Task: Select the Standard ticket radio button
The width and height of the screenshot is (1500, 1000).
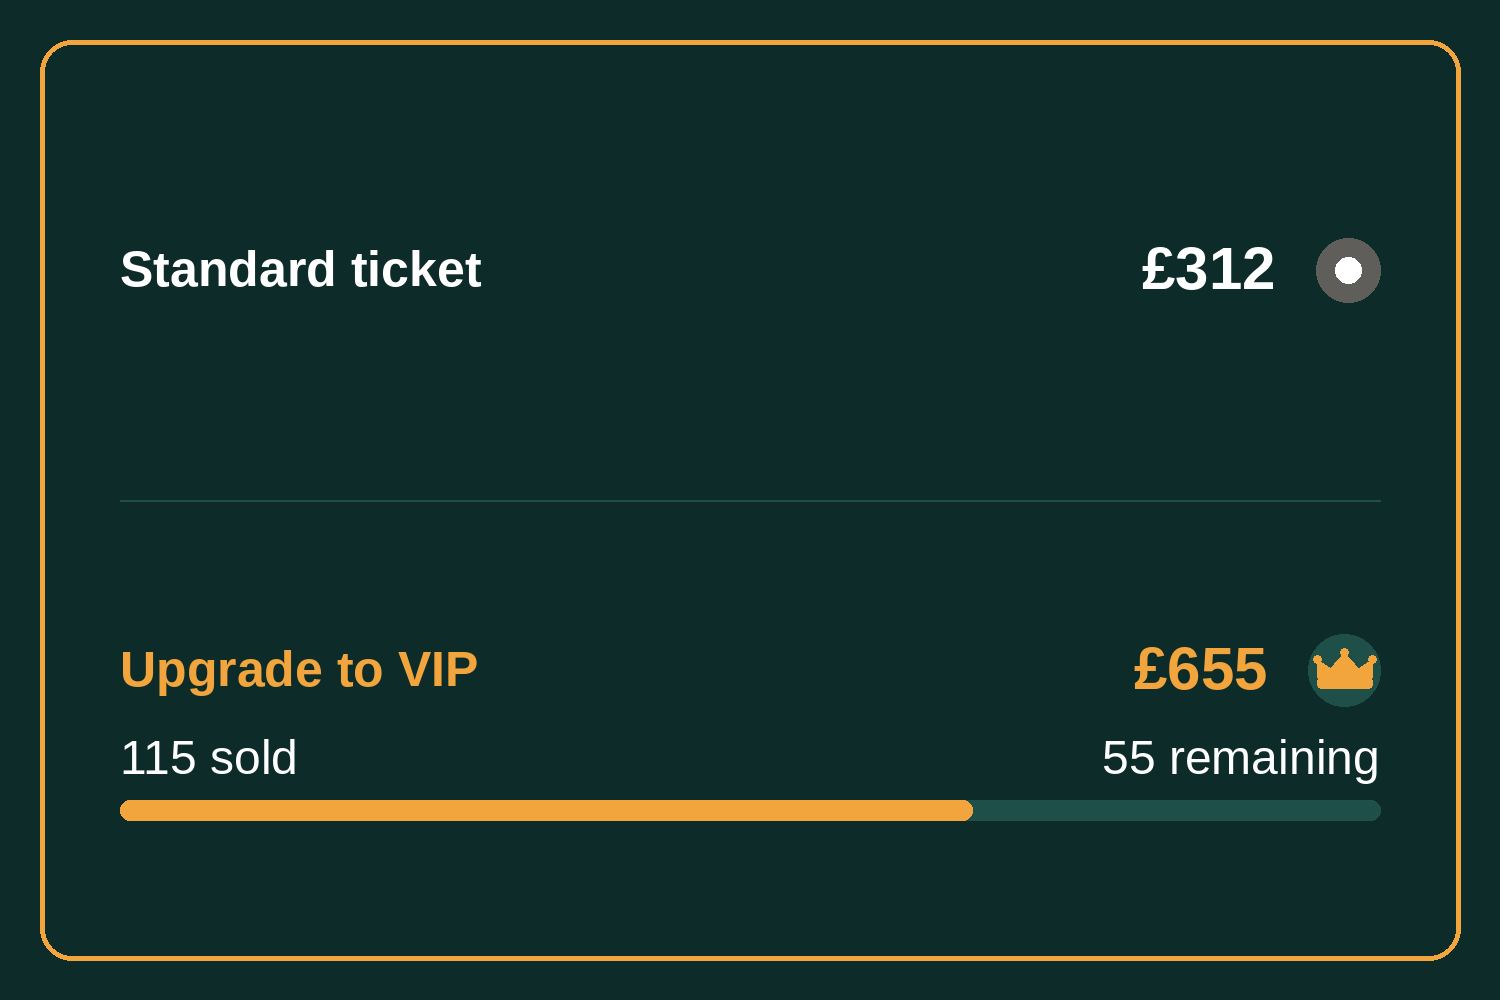Action: coord(1348,270)
